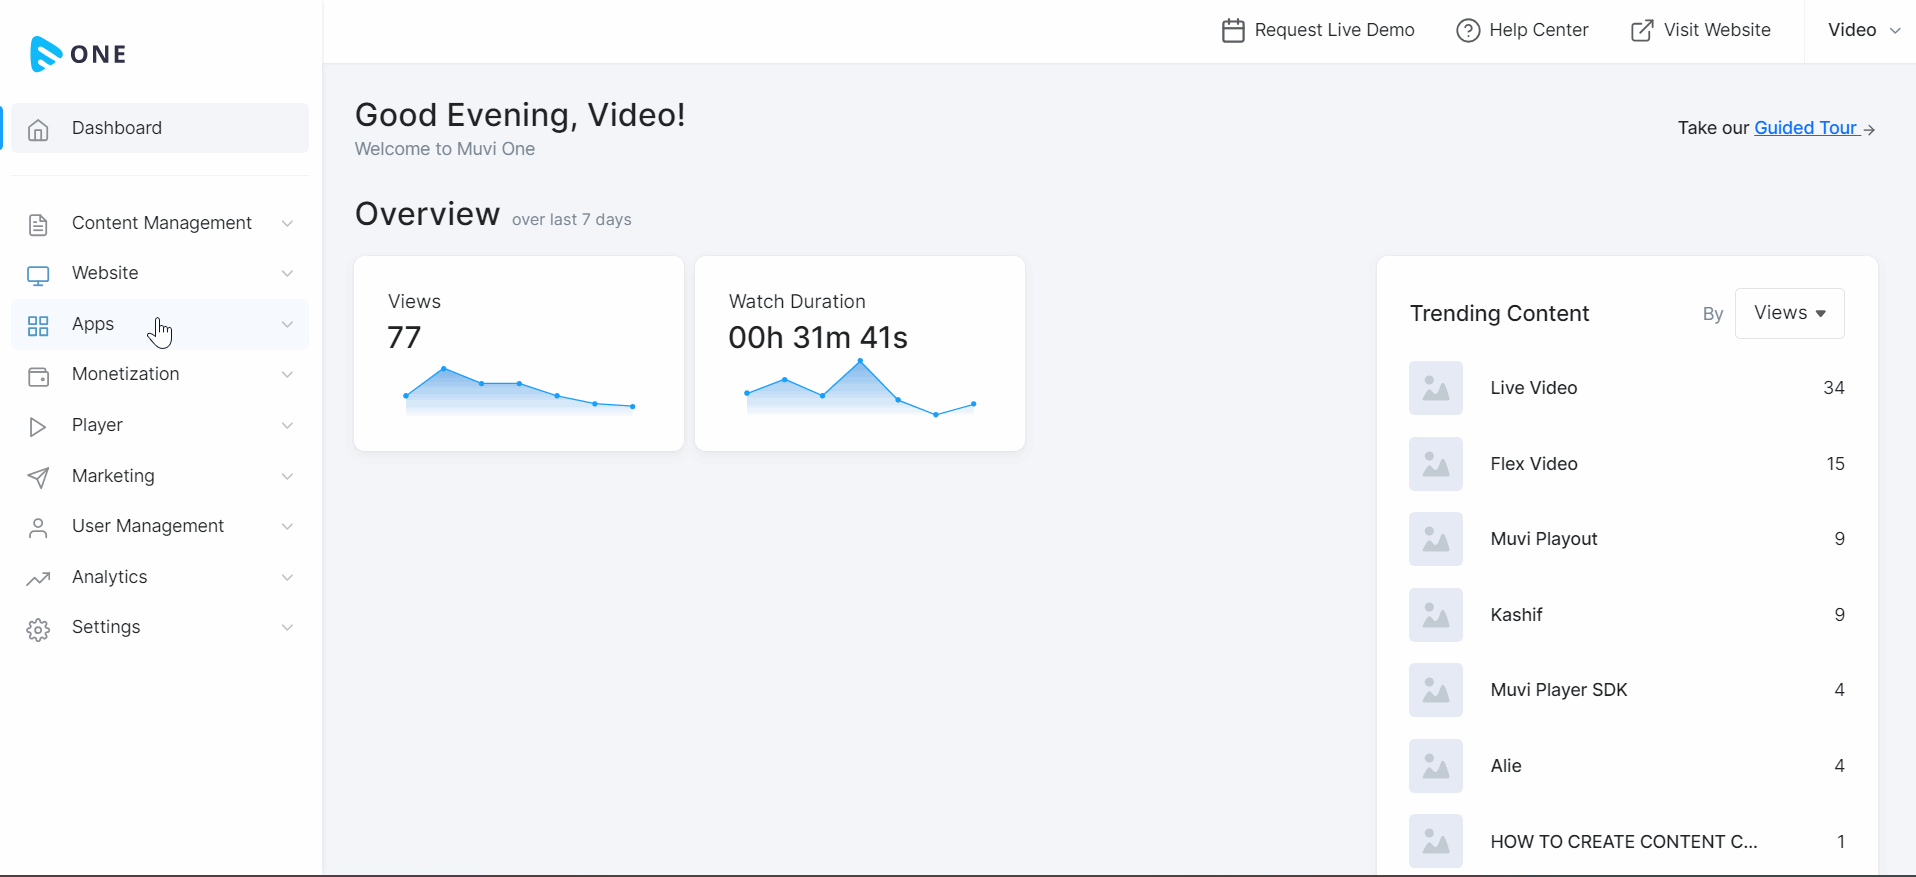Expand the Analytics chevron

coord(287,577)
